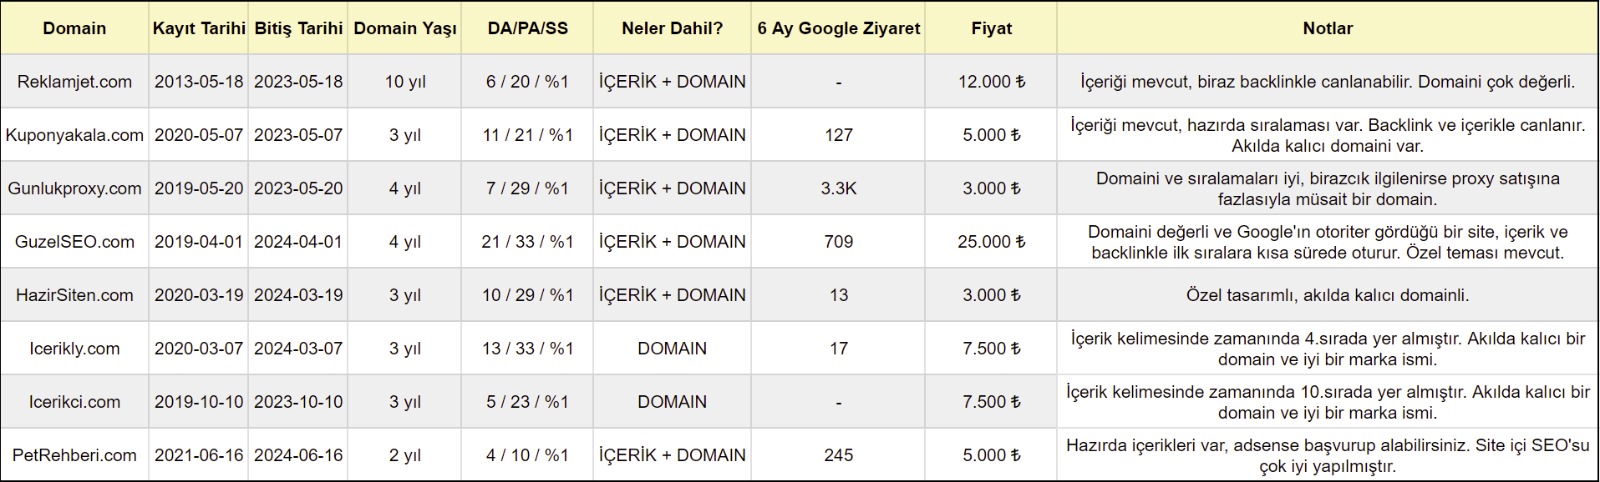
Task: Select the GuzelSEO.com domain cell
Action: click(x=74, y=241)
